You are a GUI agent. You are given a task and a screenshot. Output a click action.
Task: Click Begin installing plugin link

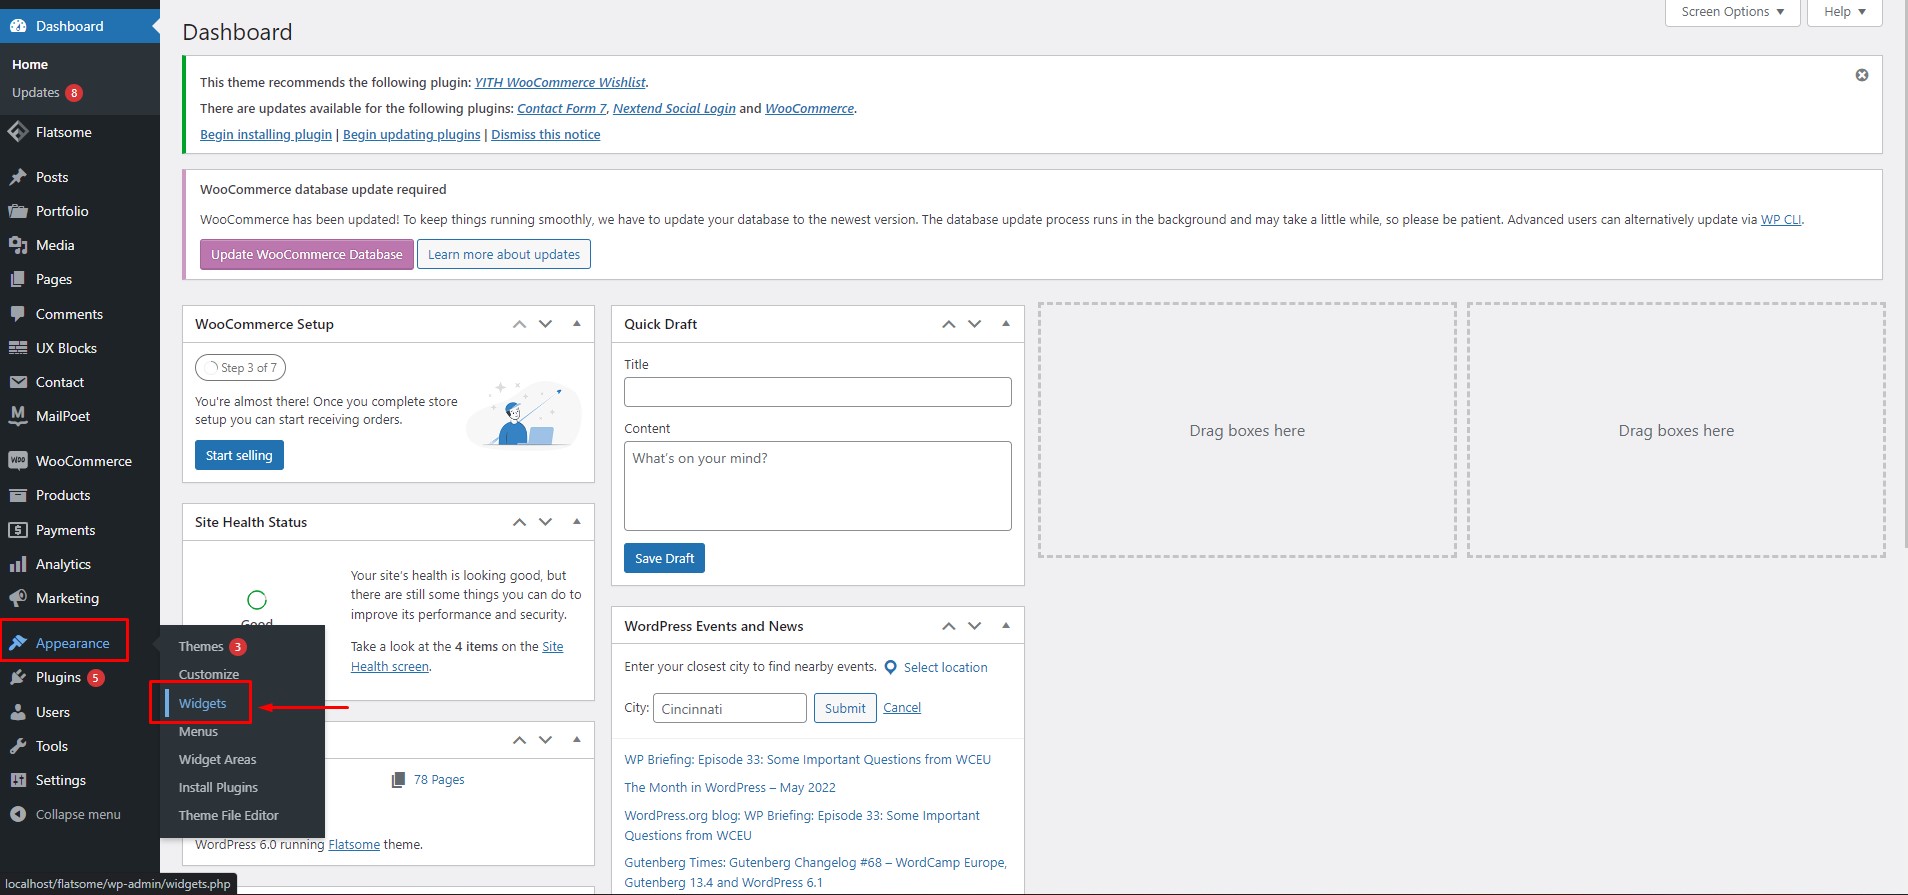point(266,134)
